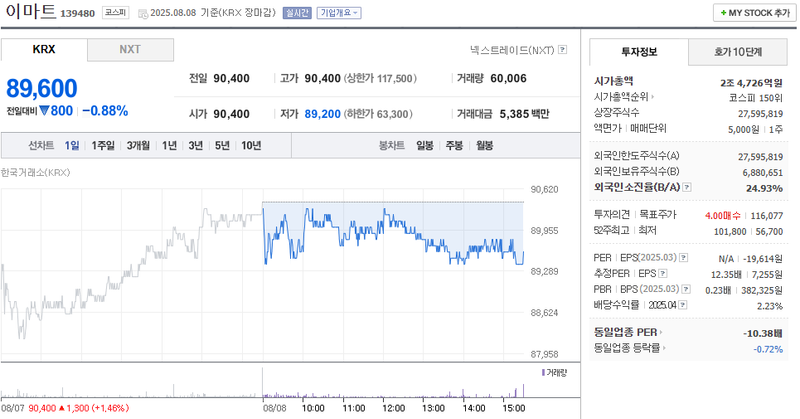Image resolution: width=800 pixels, height=419 pixels.
Task: Click MY STOCK 추가 button
Action: (x=755, y=13)
